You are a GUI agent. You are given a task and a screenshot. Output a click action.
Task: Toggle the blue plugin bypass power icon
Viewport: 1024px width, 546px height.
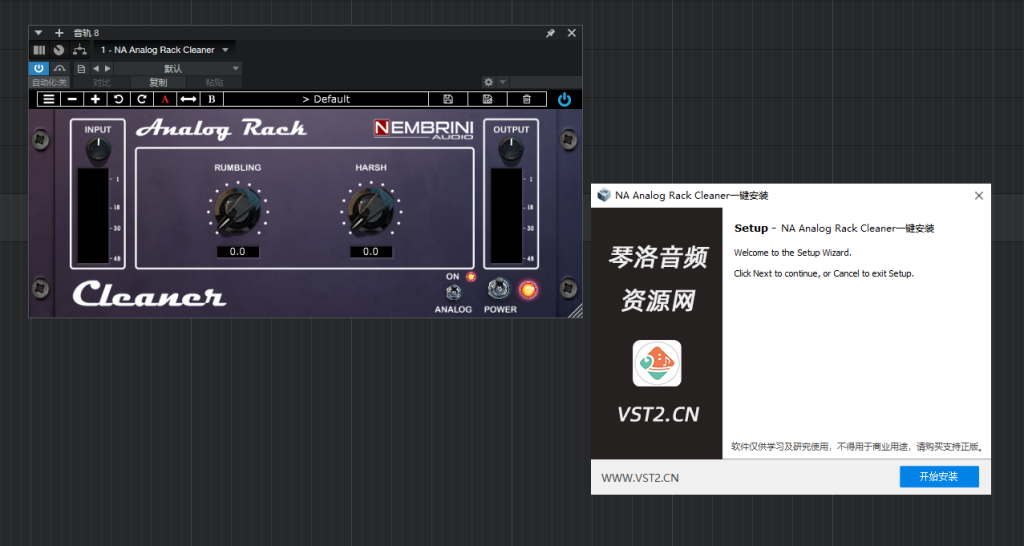point(564,99)
